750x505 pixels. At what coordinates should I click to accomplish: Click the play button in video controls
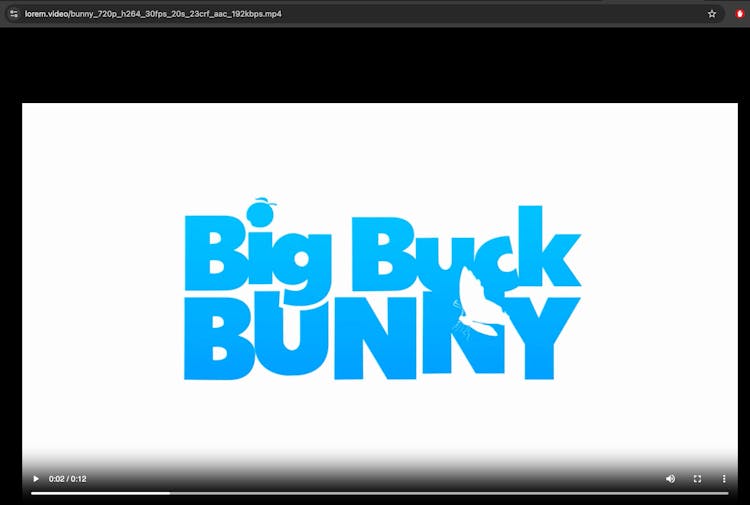pyautogui.click(x=36, y=479)
